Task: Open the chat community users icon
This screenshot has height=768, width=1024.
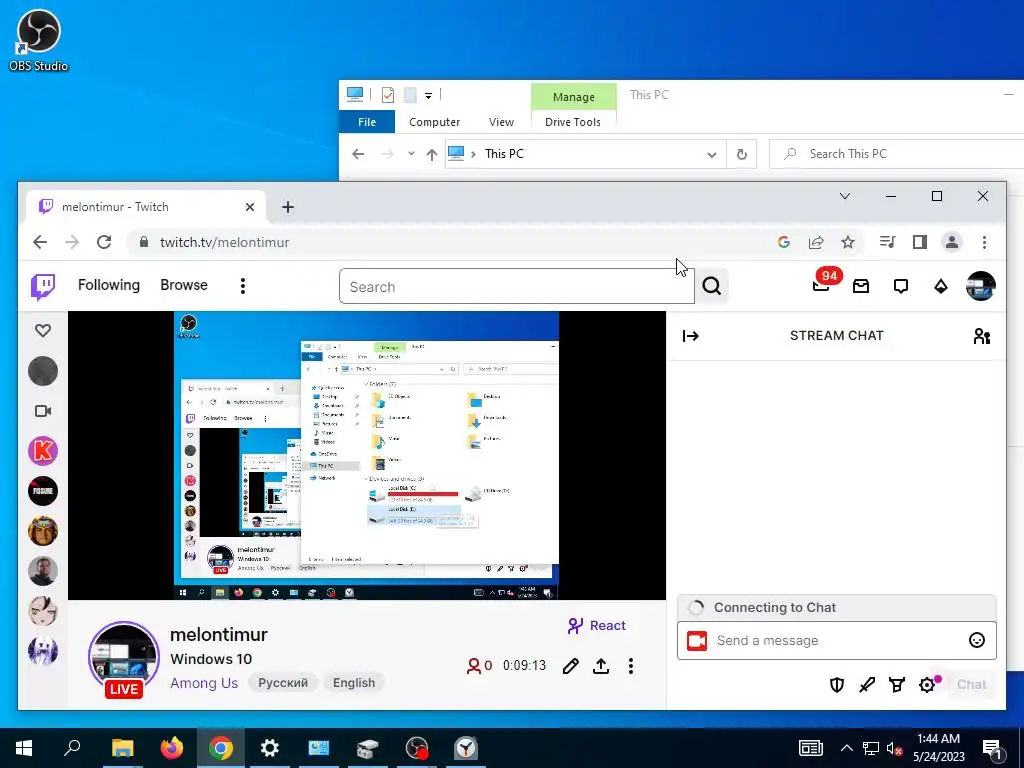Action: (982, 336)
